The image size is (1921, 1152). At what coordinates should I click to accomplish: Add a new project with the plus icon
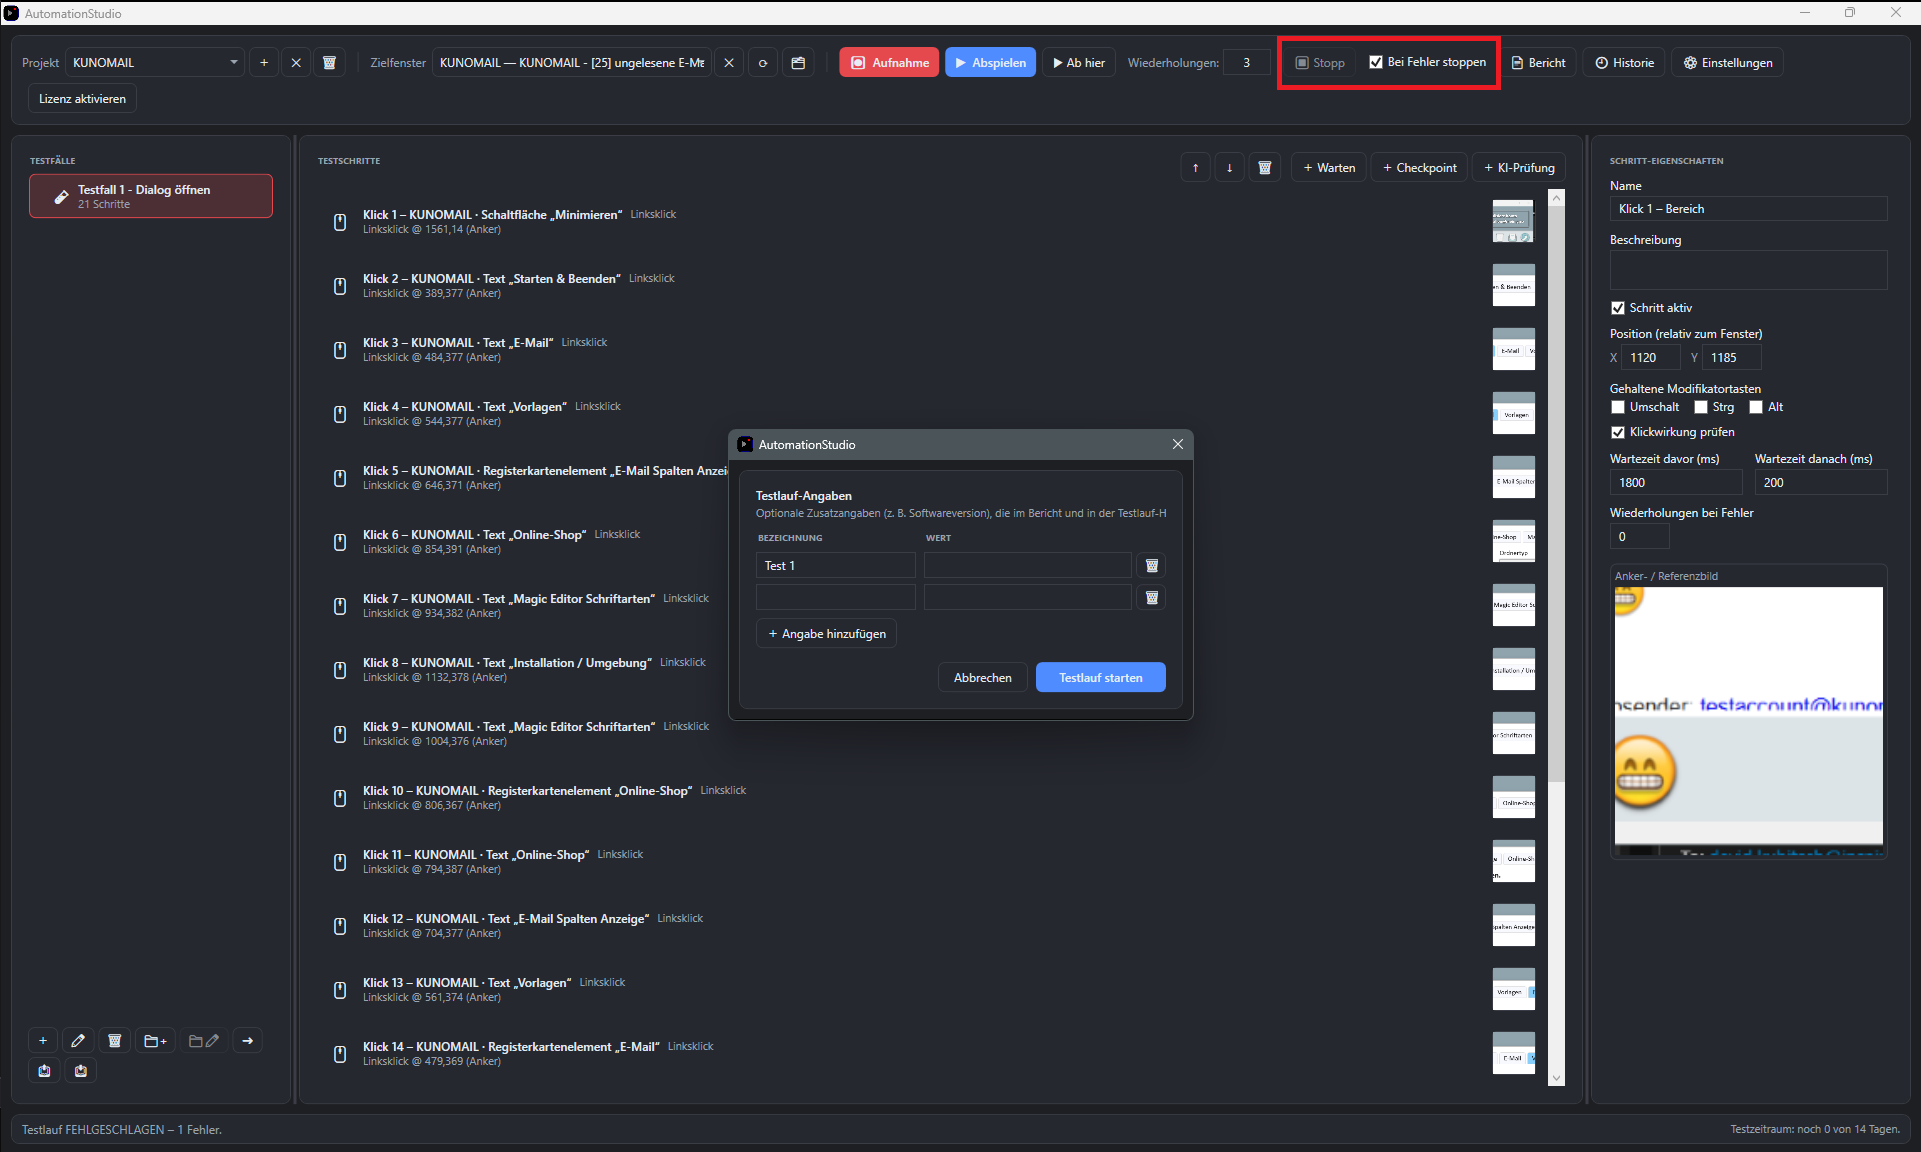264,63
